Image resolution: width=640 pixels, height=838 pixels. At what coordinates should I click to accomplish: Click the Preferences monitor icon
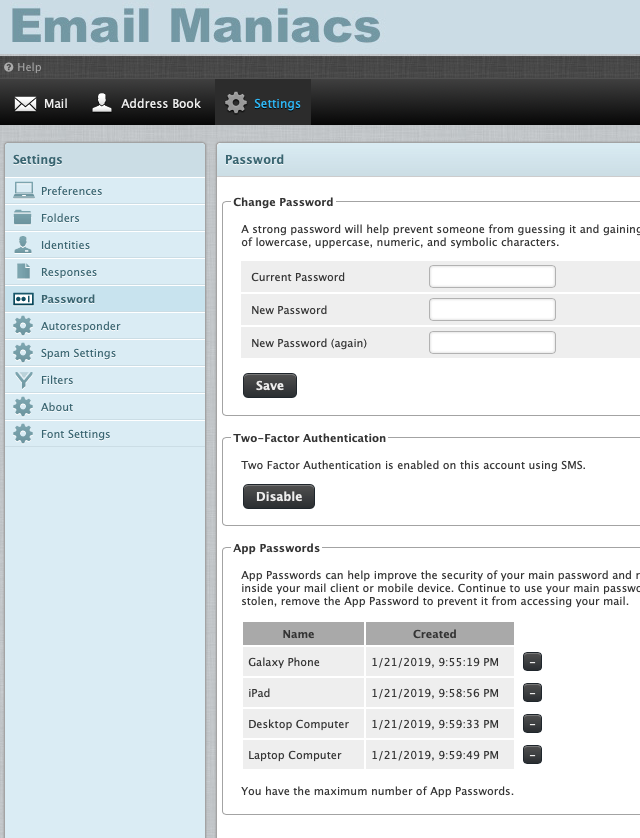pos(24,190)
